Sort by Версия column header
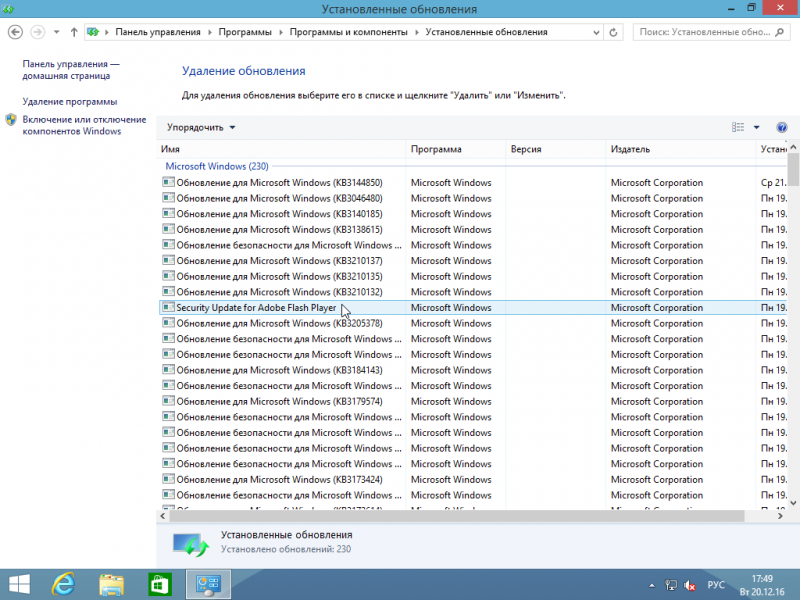This screenshot has width=800, height=600. [556, 149]
